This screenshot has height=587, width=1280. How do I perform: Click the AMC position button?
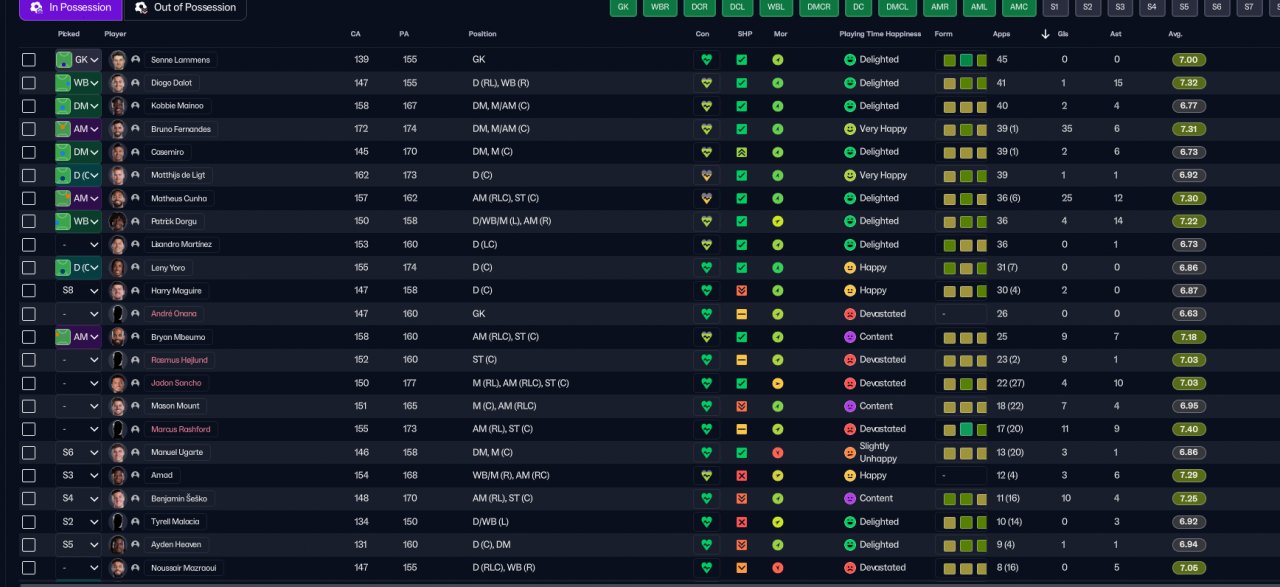pyautogui.click(x=1019, y=7)
